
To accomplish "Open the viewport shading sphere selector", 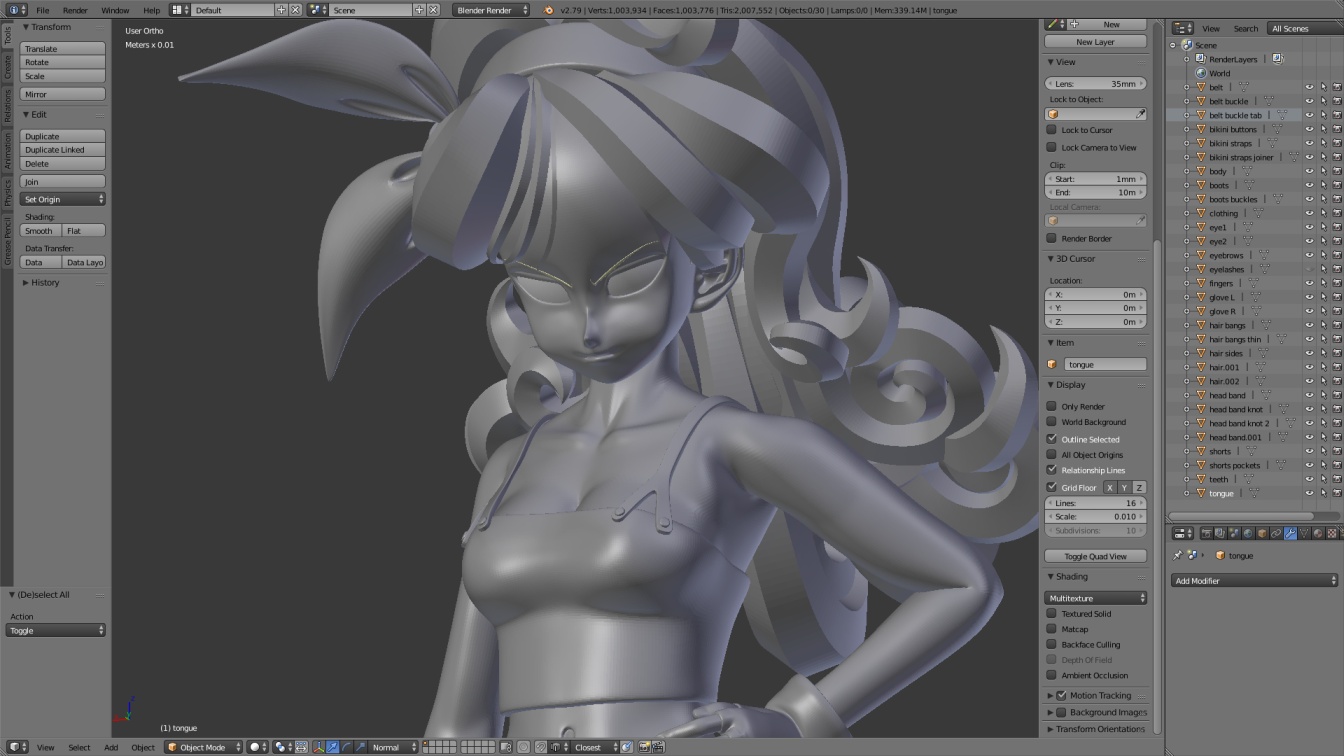I will click(x=257, y=747).
